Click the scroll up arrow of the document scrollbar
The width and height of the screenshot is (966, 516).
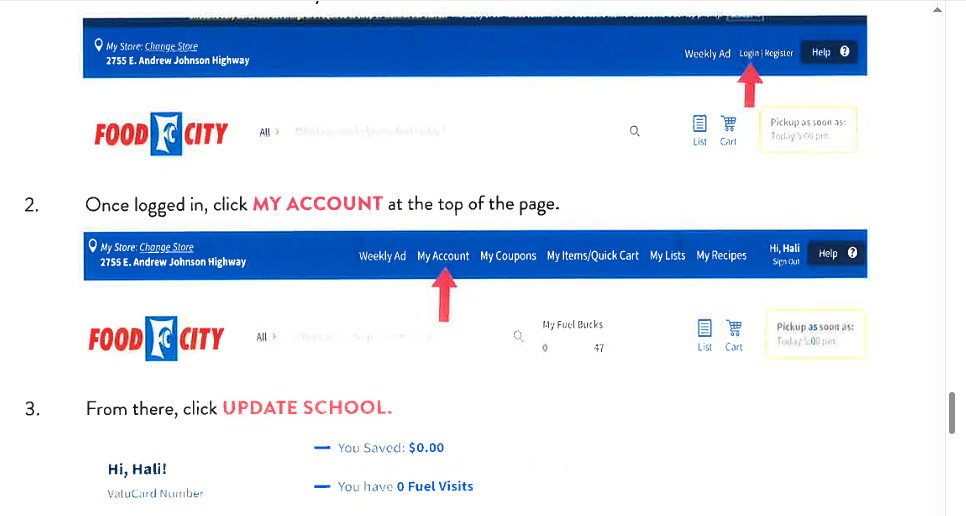(937, 9)
